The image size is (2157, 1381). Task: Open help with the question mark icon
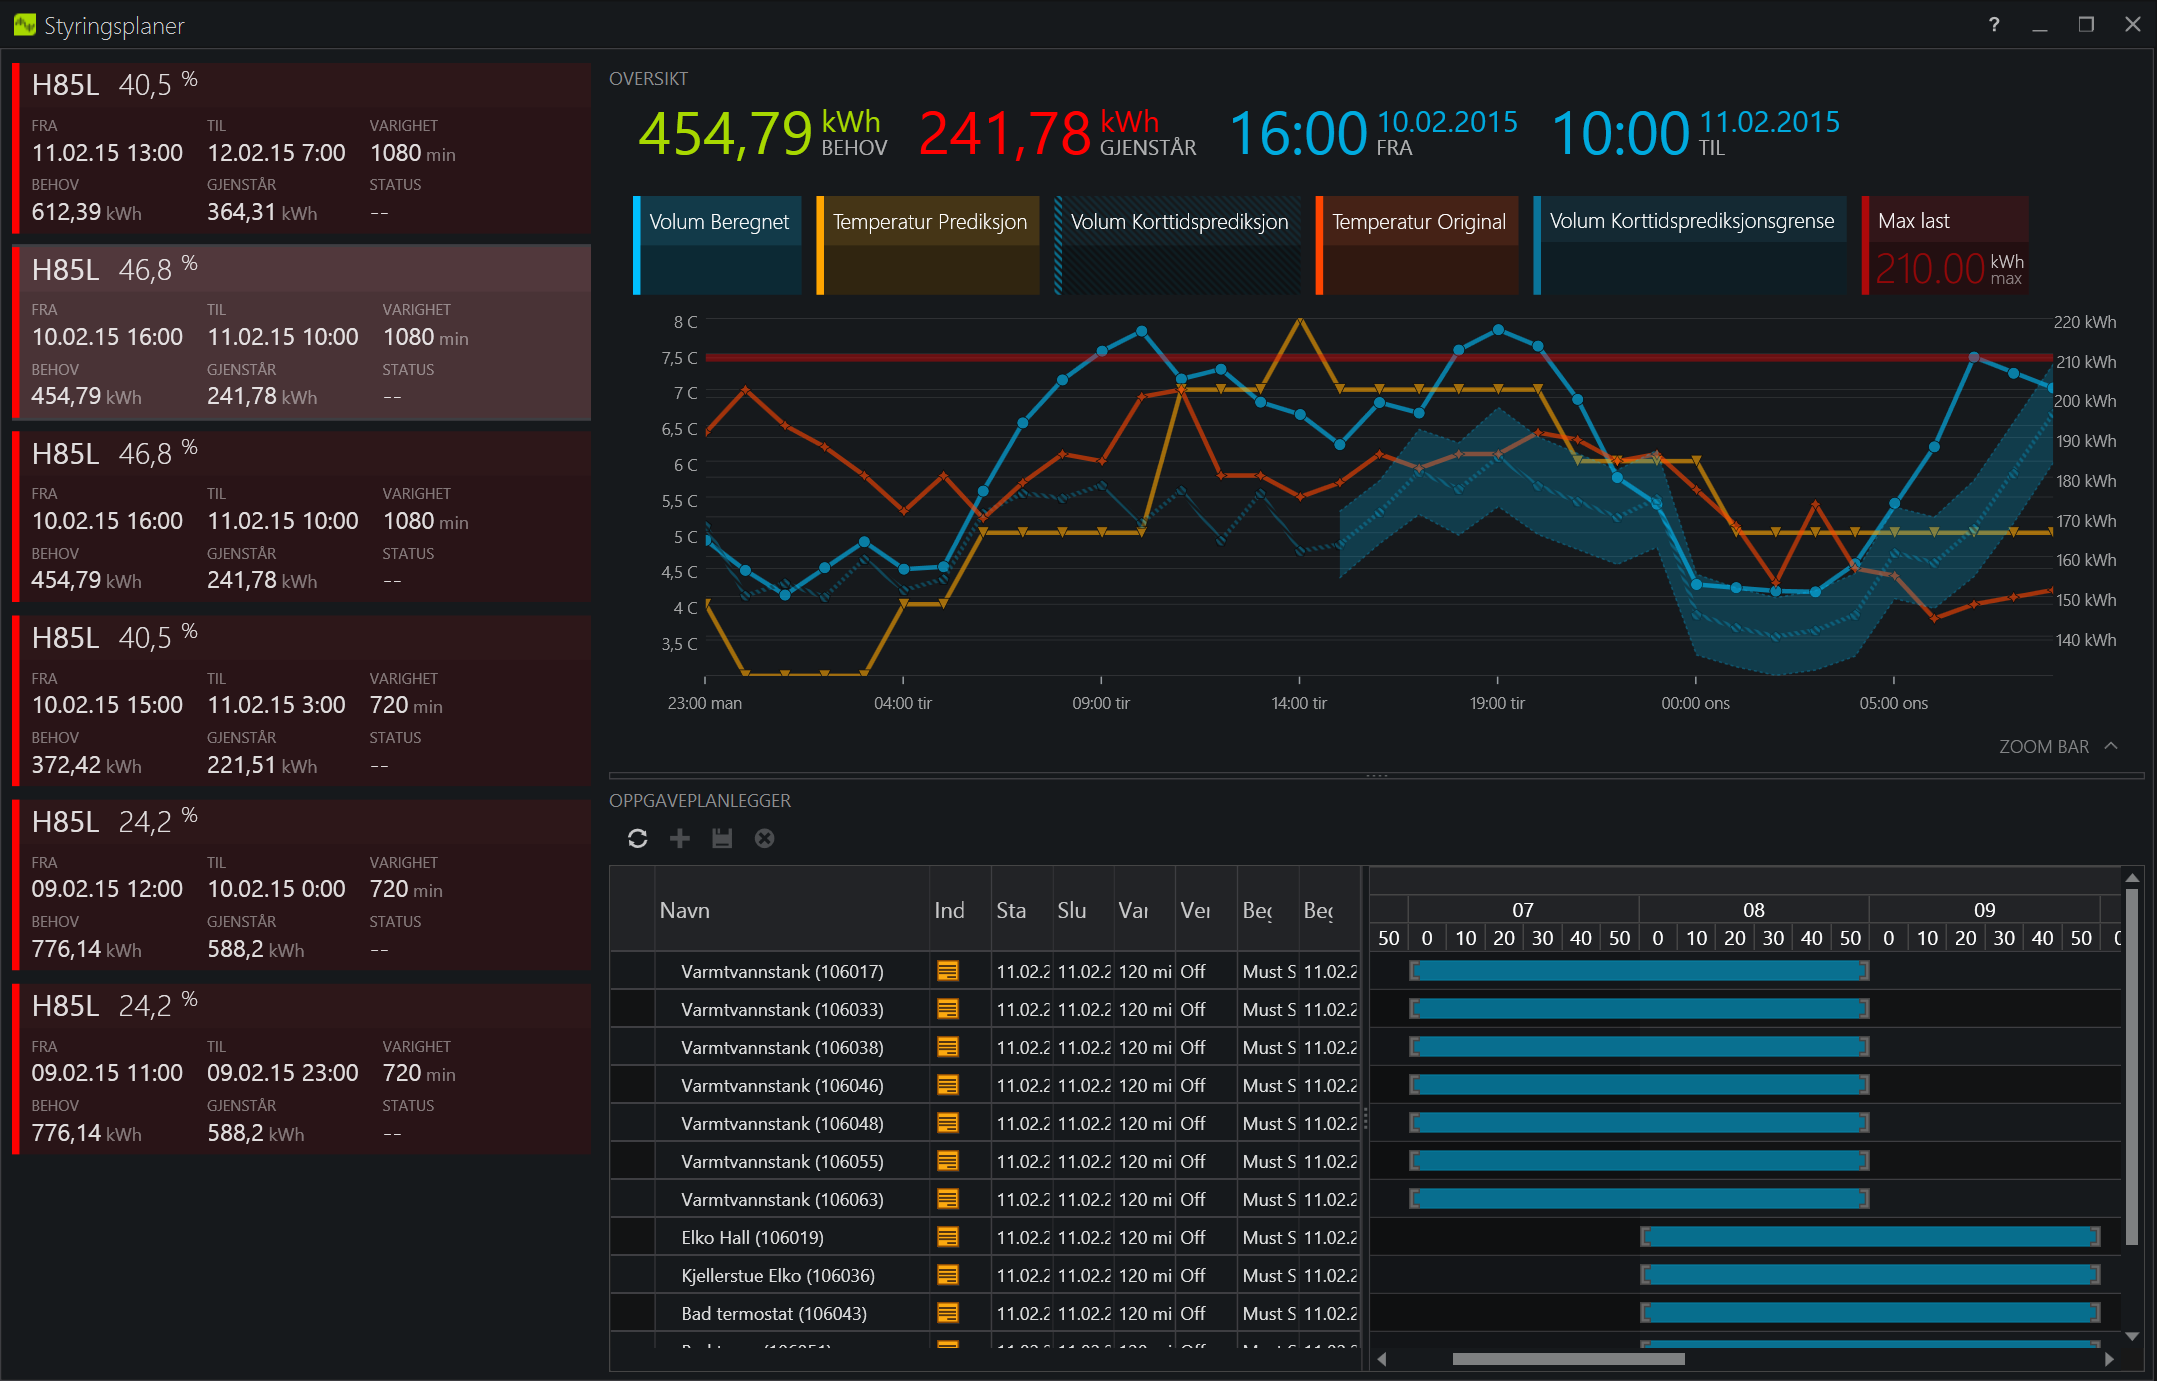1994,24
